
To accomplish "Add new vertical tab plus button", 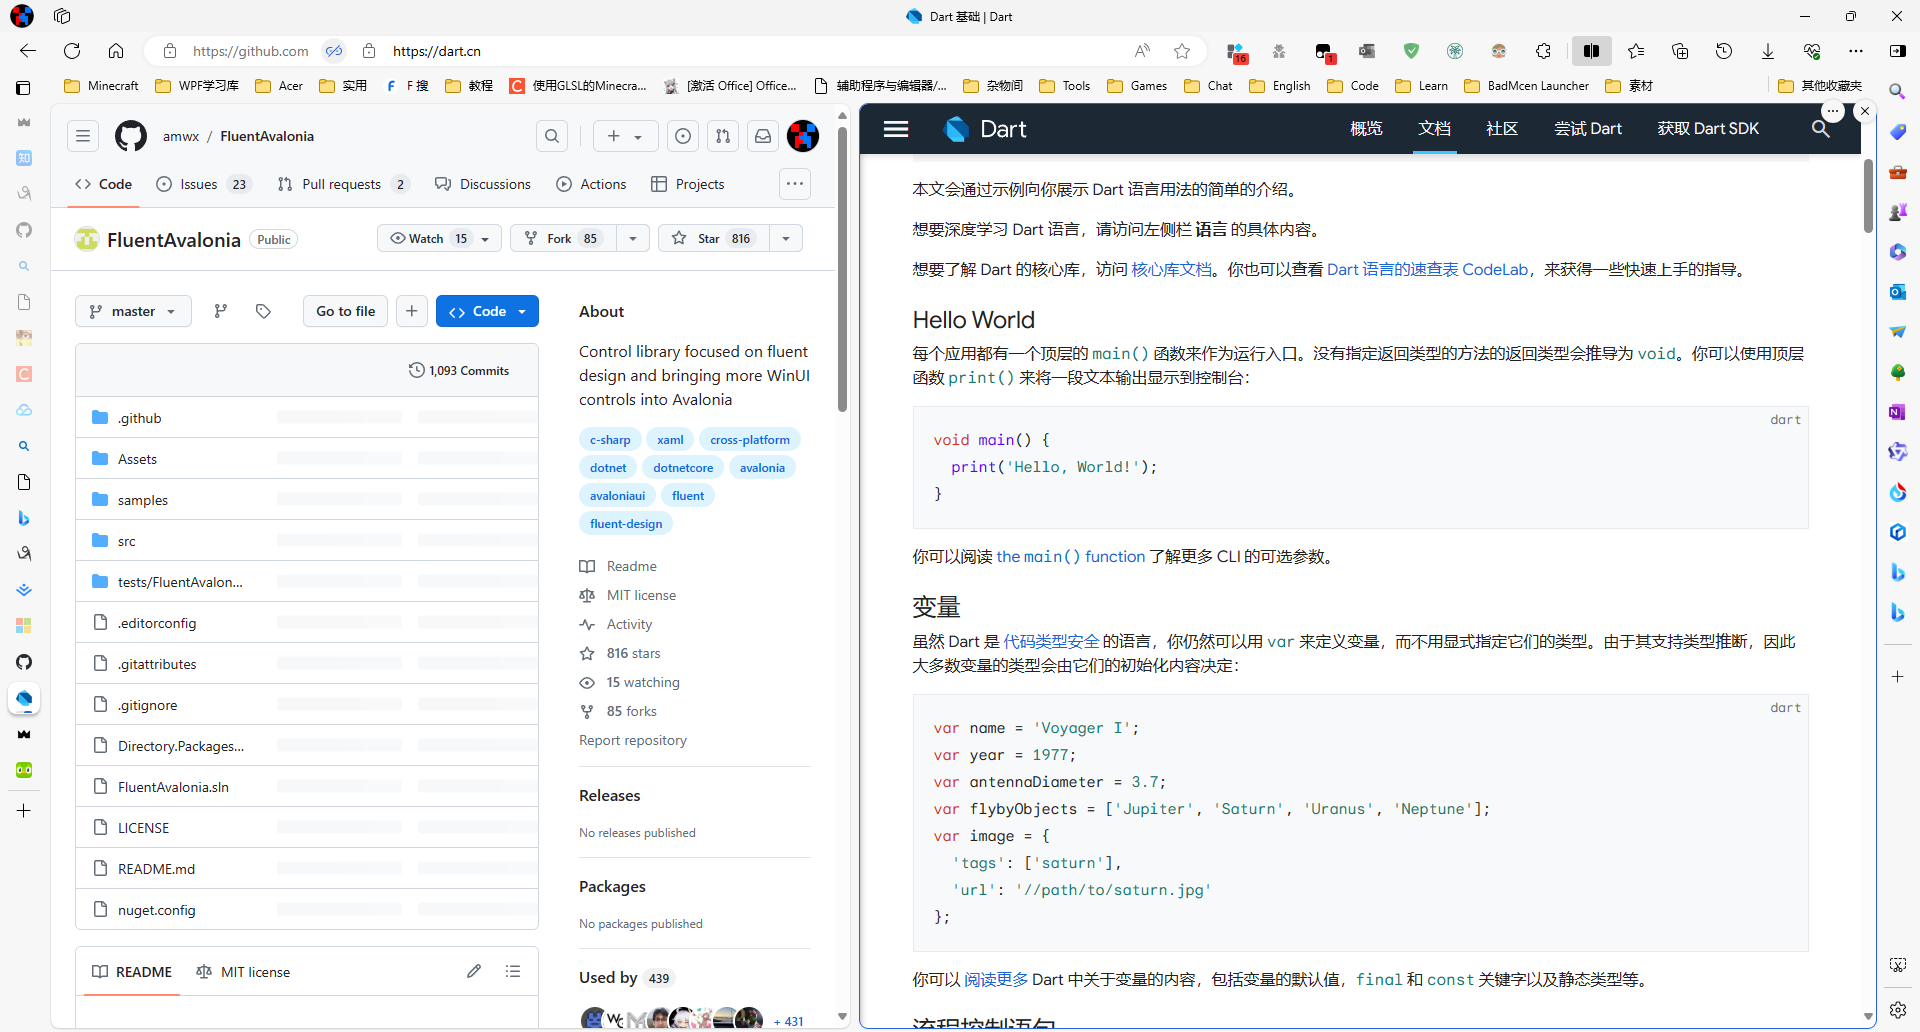I will click(x=24, y=811).
